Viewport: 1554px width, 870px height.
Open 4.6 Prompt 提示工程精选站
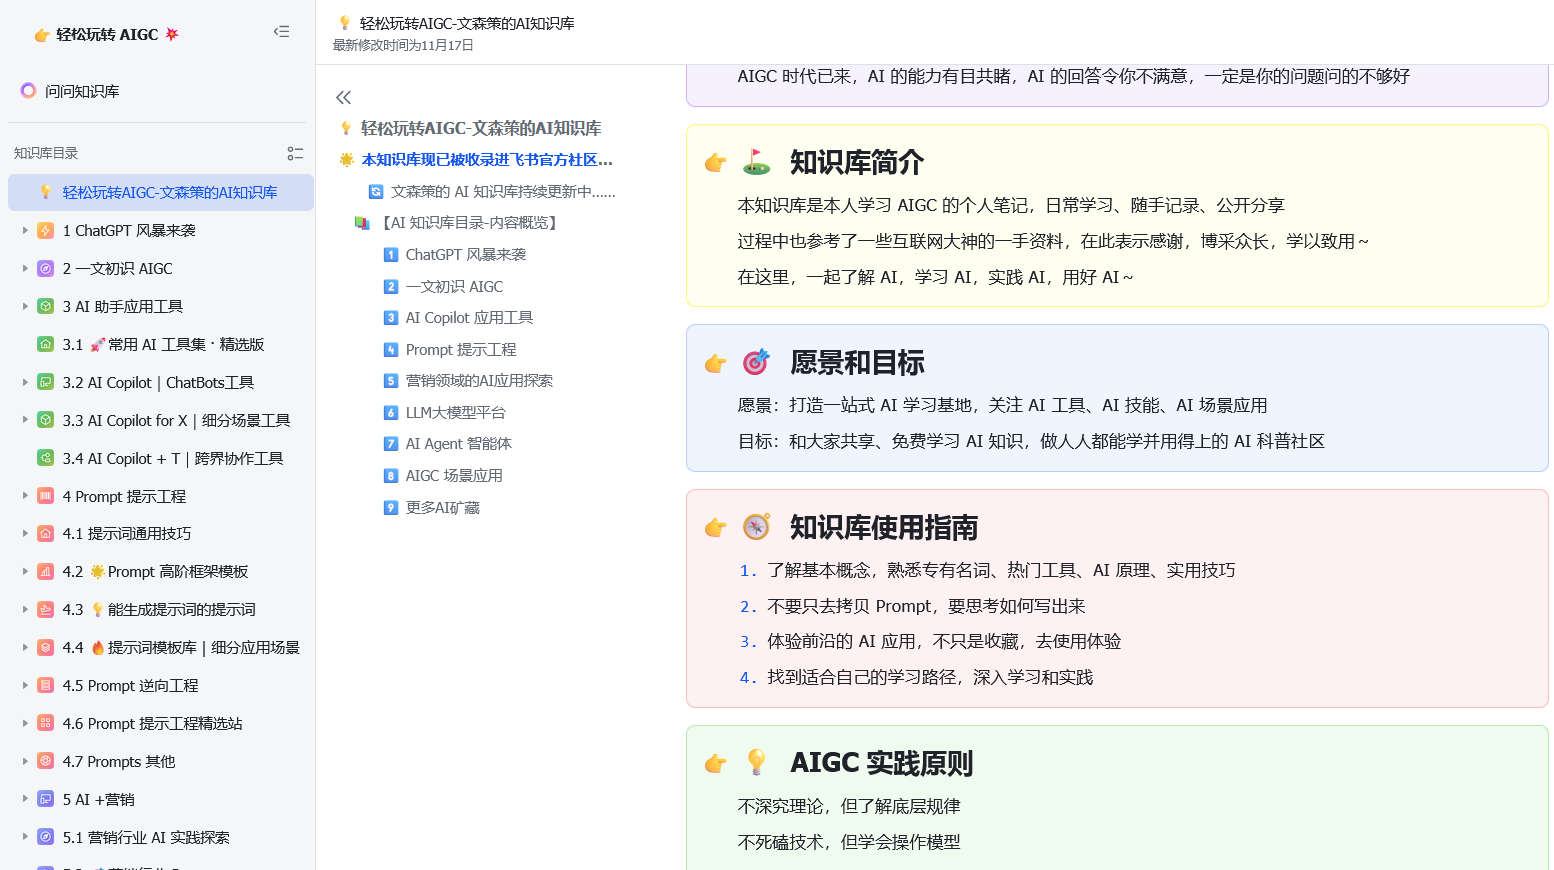click(x=152, y=723)
